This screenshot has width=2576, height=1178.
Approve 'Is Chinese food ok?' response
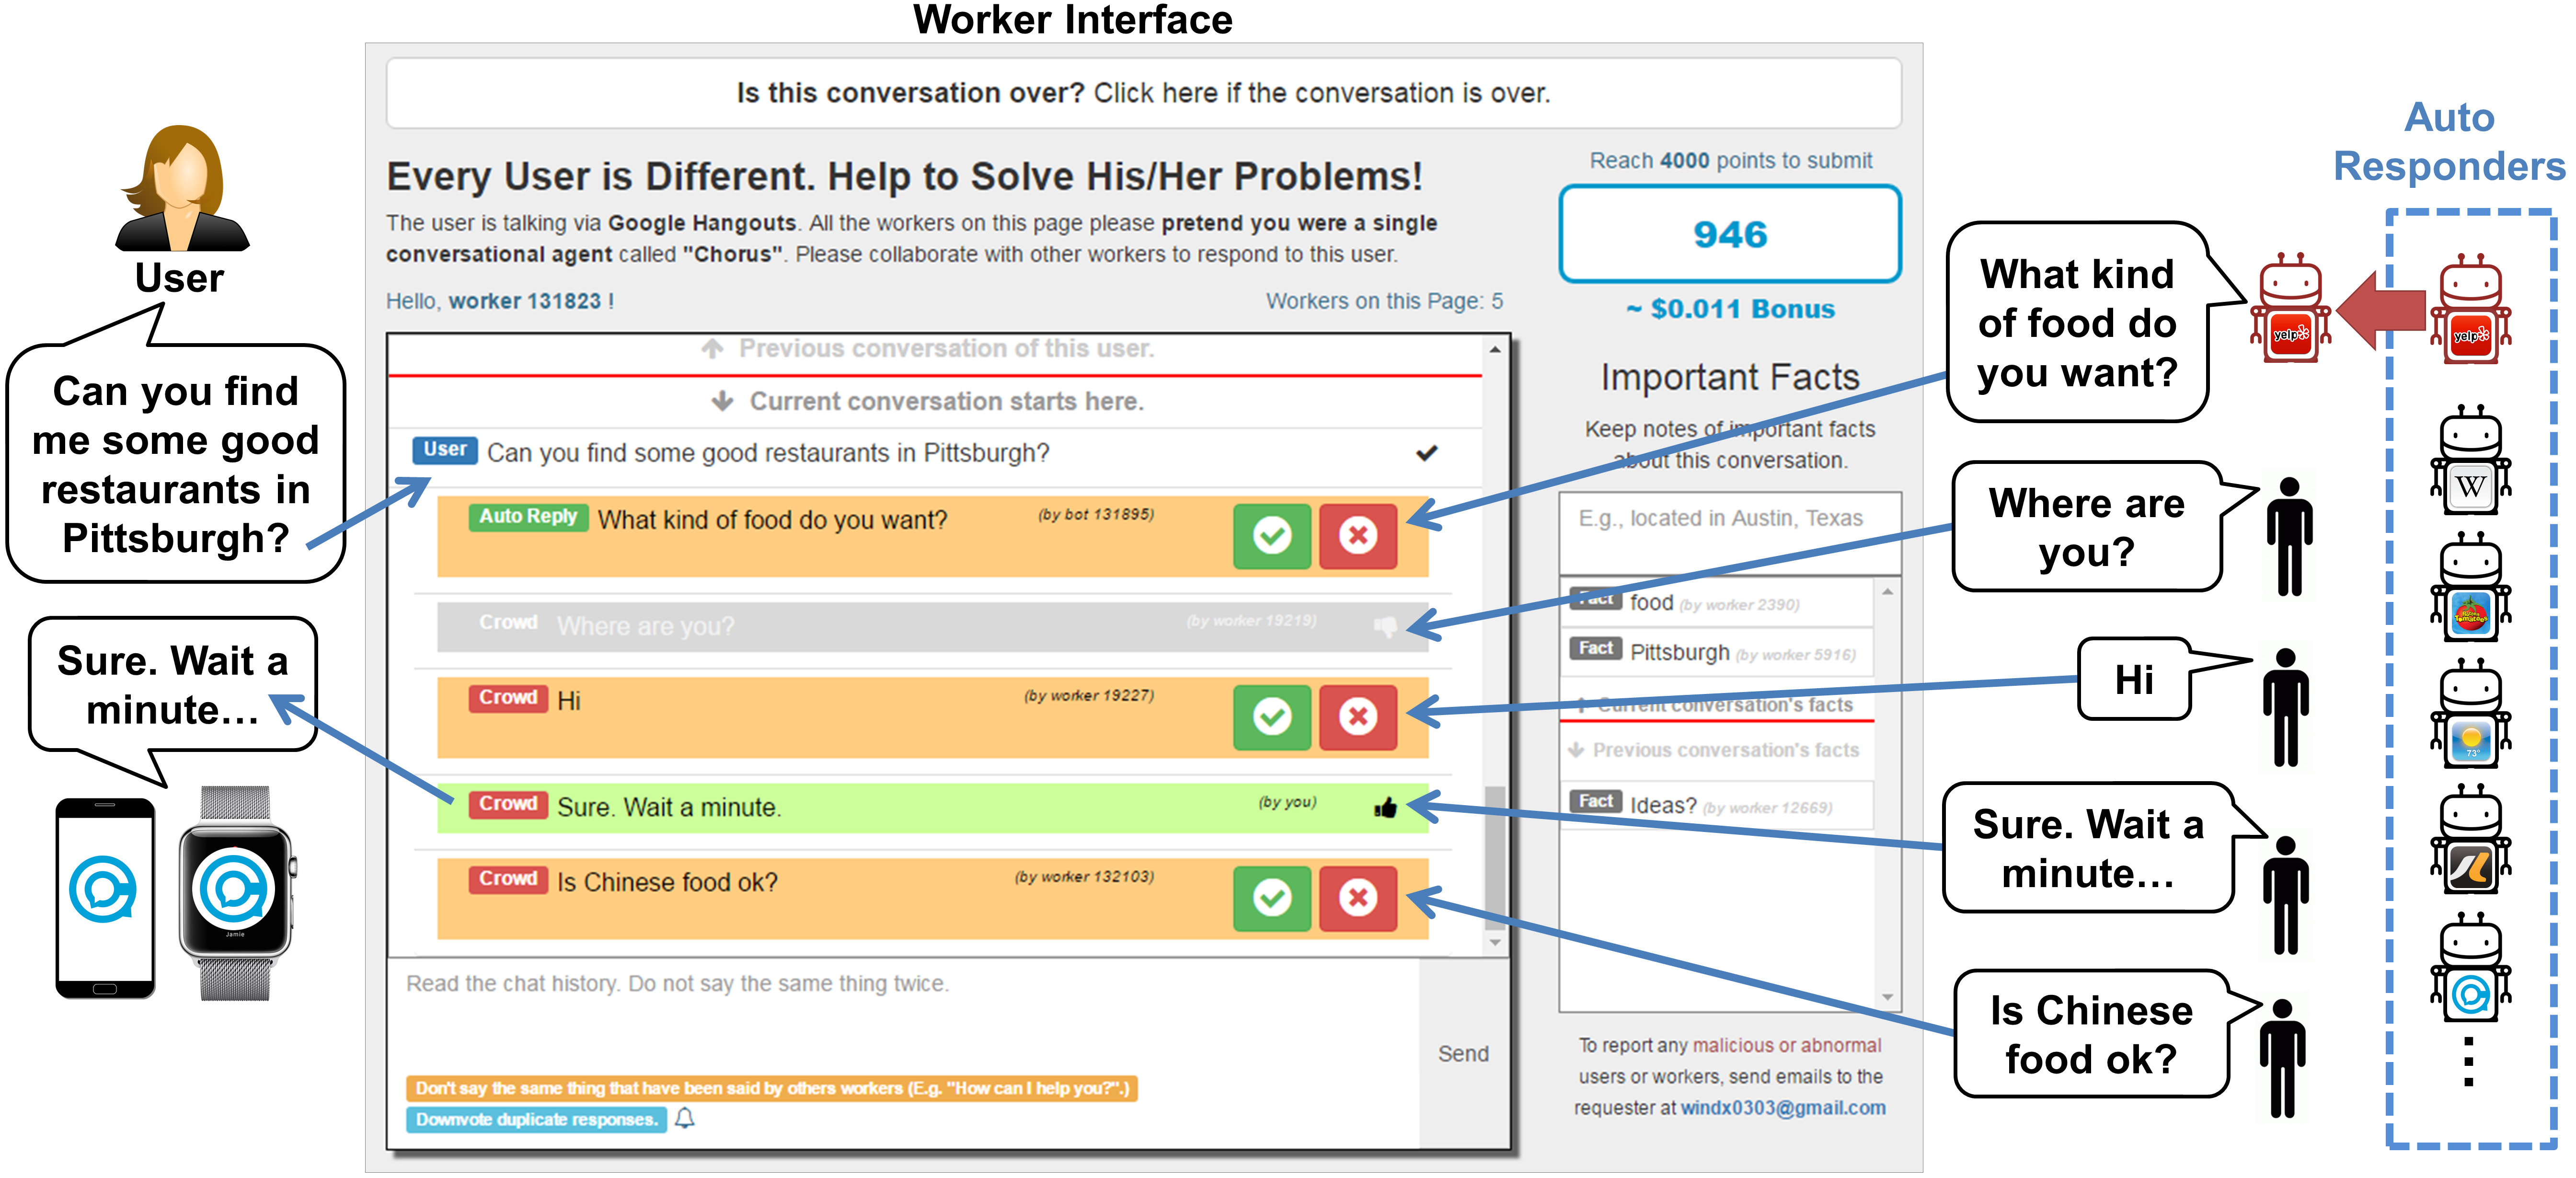[1271, 898]
